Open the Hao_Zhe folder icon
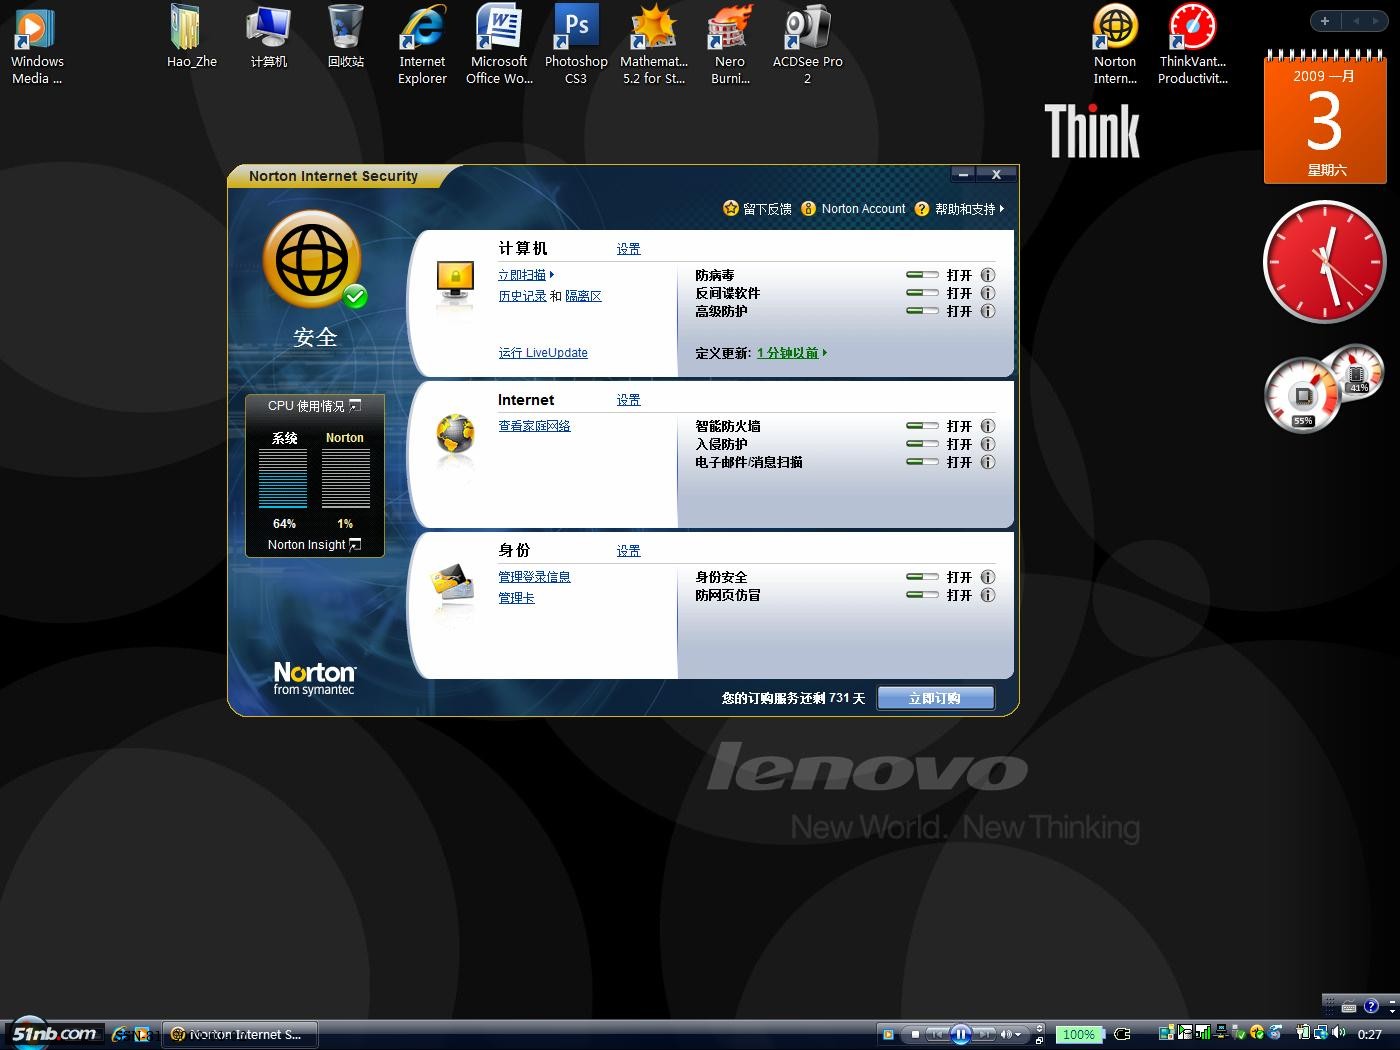 [x=191, y=37]
